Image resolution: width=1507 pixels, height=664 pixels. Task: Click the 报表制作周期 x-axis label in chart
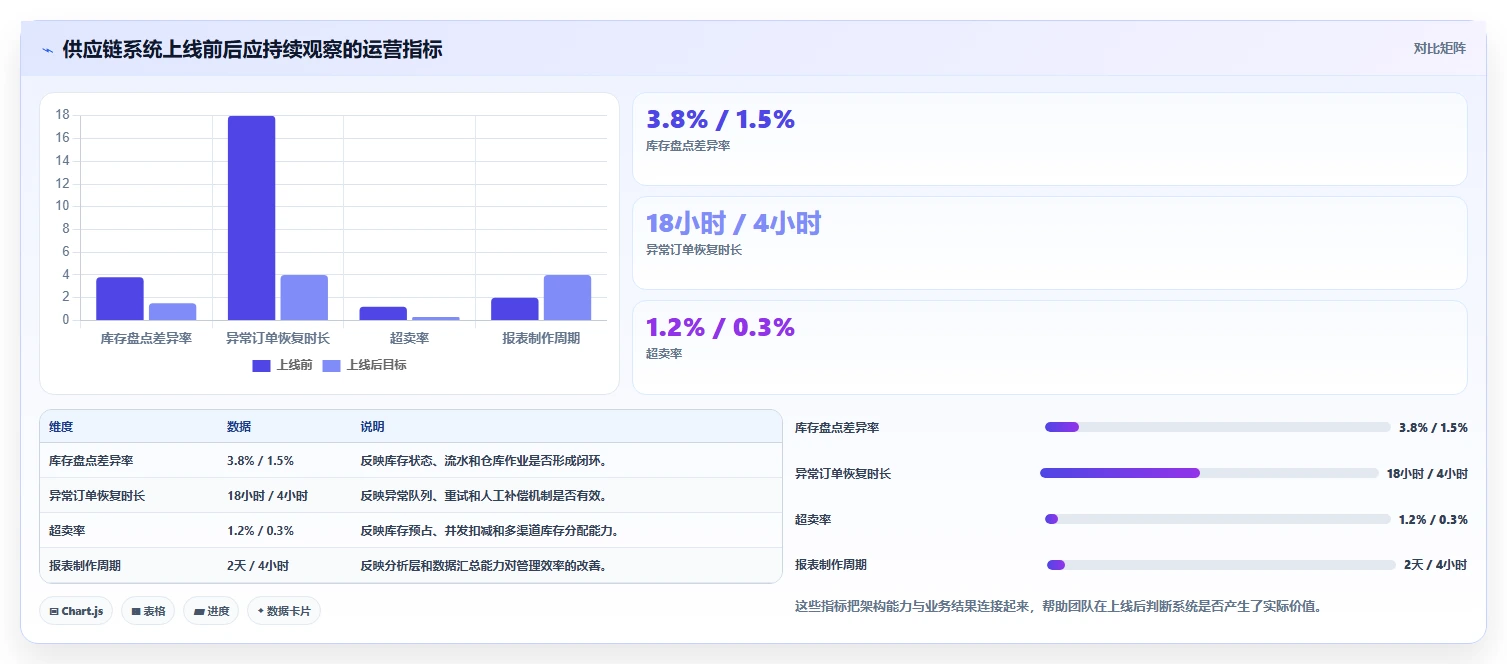coord(541,339)
